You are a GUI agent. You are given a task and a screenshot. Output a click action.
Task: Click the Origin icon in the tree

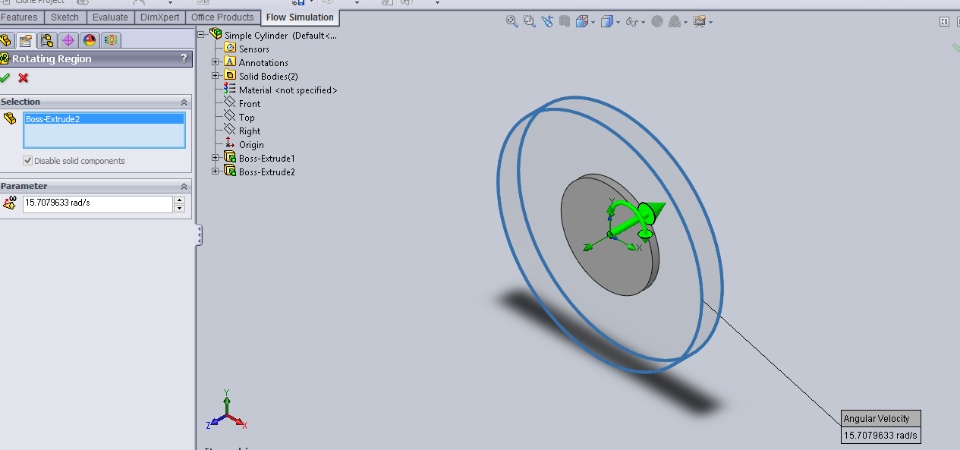pyautogui.click(x=230, y=144)
